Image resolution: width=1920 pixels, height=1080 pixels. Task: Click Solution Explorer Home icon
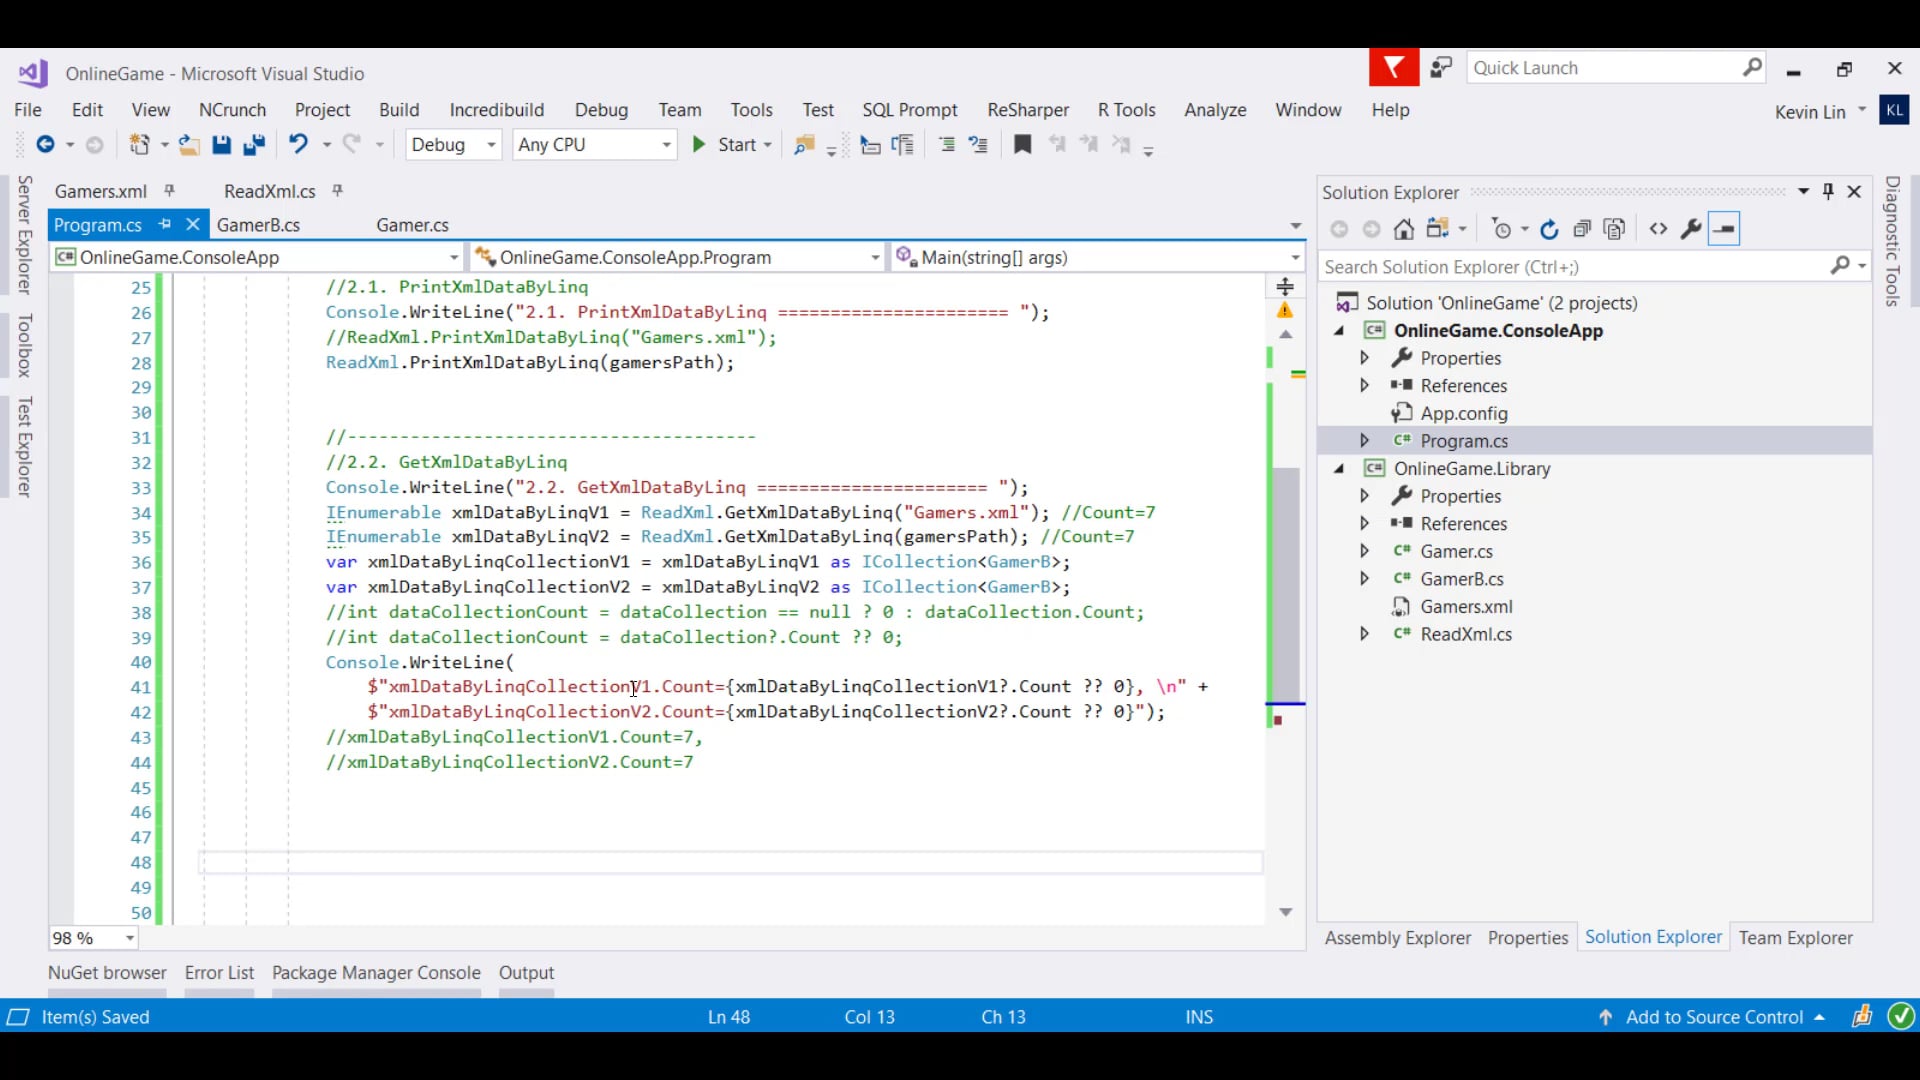(x=1404, y=229)
